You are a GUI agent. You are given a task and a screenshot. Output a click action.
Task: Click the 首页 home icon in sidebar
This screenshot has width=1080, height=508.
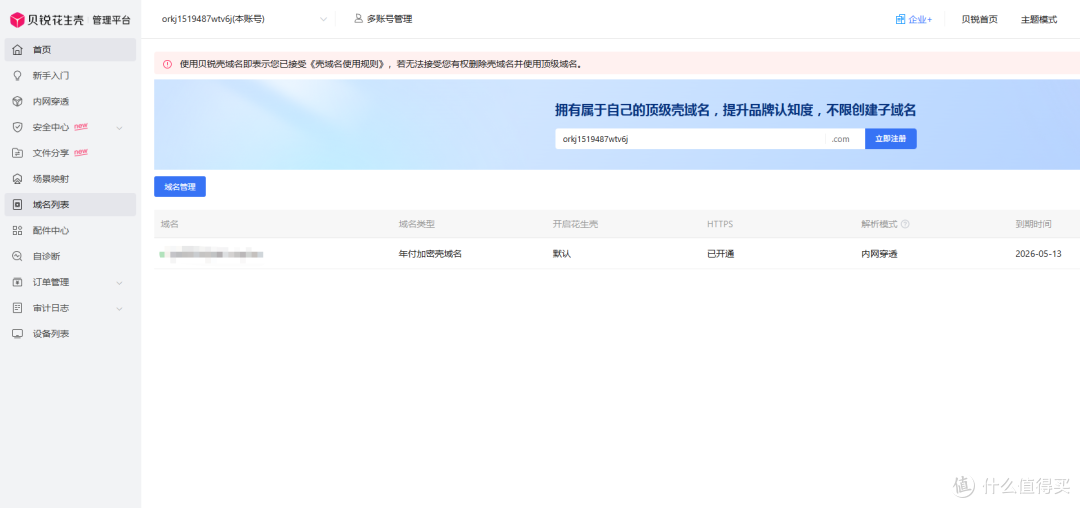[x=18, y=50]
